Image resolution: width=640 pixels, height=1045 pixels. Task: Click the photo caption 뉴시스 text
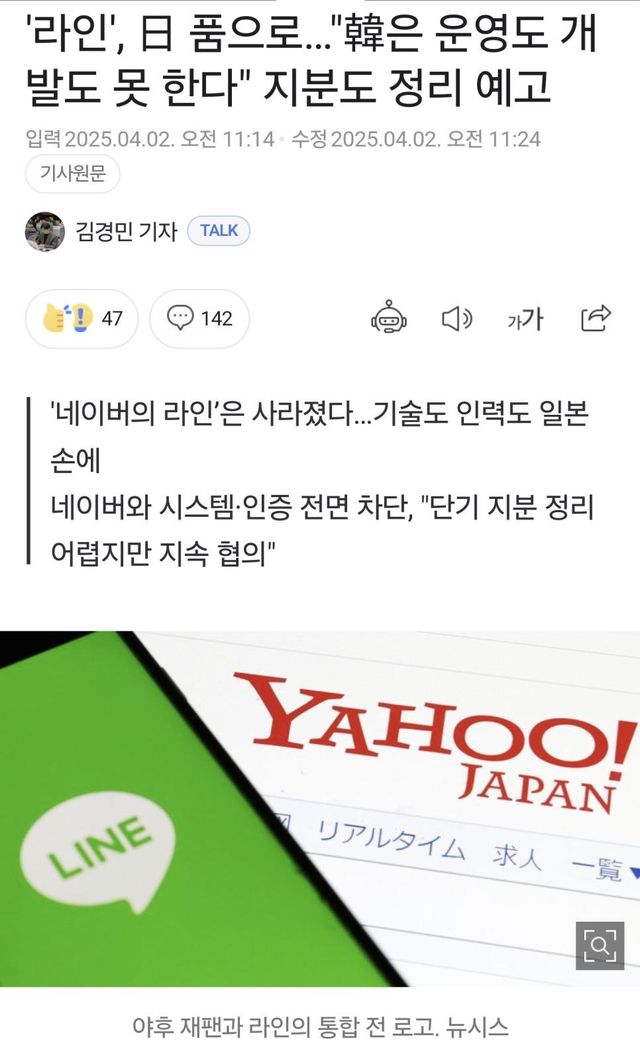(477, 1026)
